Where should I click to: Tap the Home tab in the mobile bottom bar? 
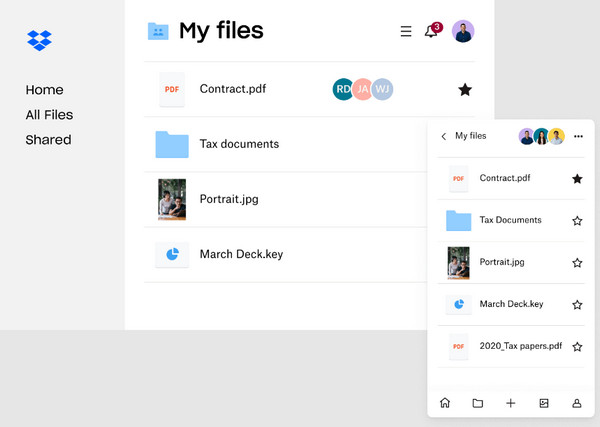point(445,403)
